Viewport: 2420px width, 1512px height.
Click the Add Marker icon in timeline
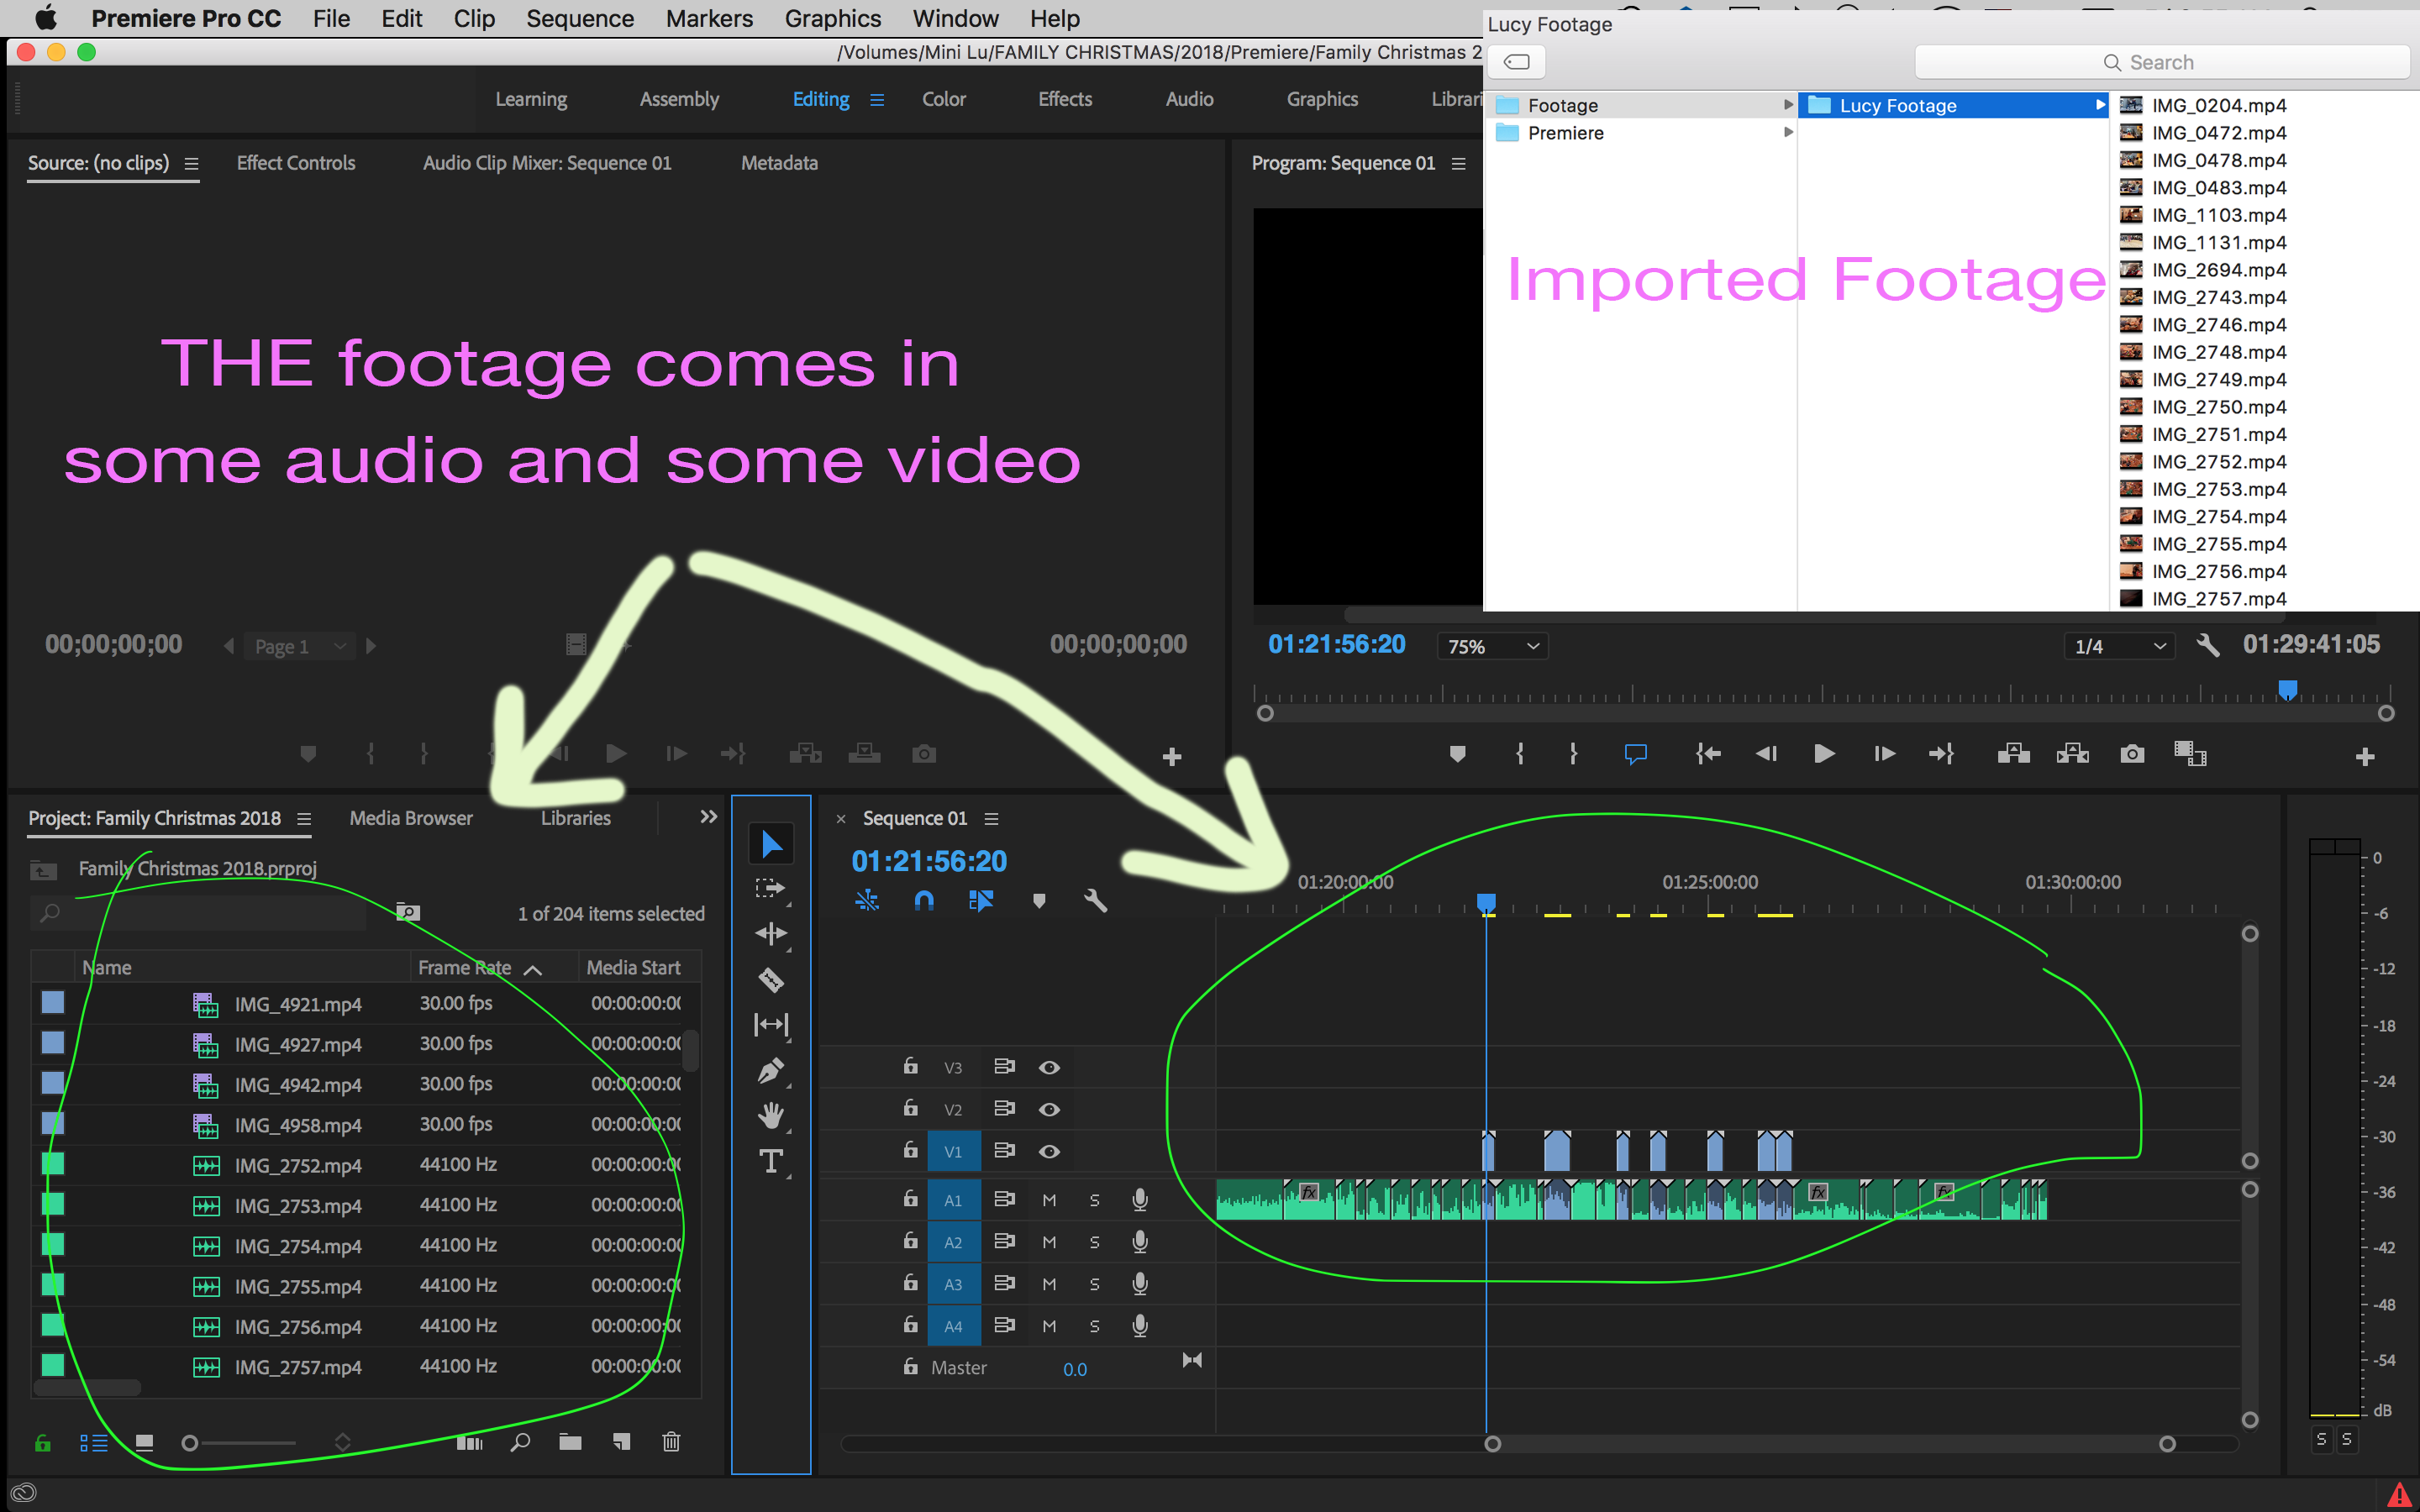pyautogui.click(x=1040, y=899)
